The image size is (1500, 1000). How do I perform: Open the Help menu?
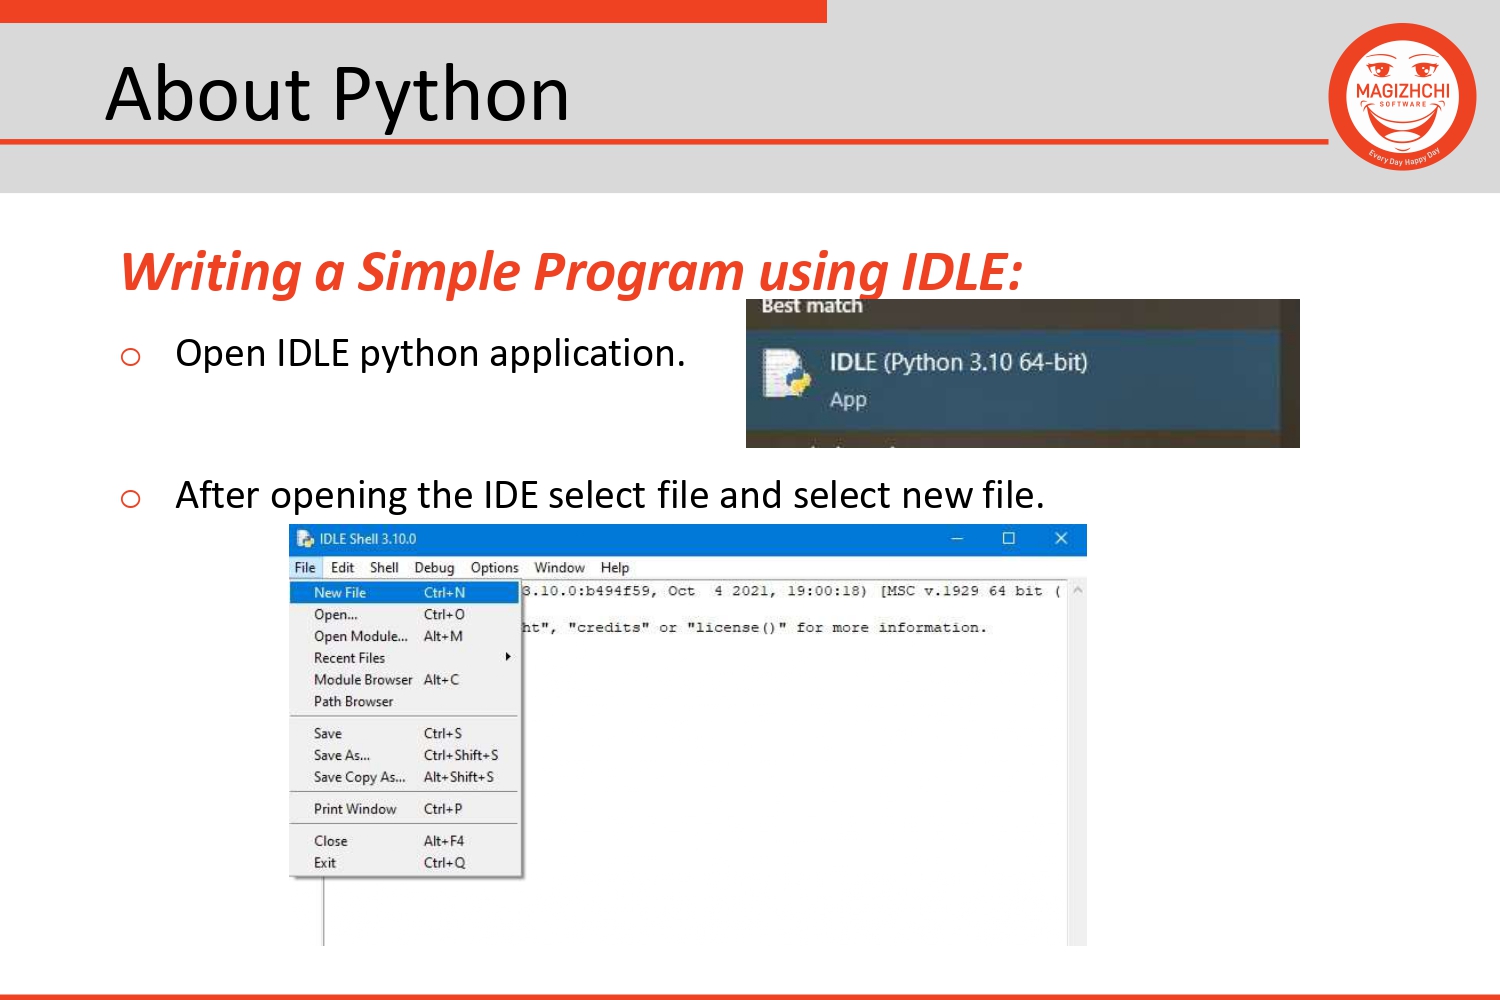pos(615,567)
